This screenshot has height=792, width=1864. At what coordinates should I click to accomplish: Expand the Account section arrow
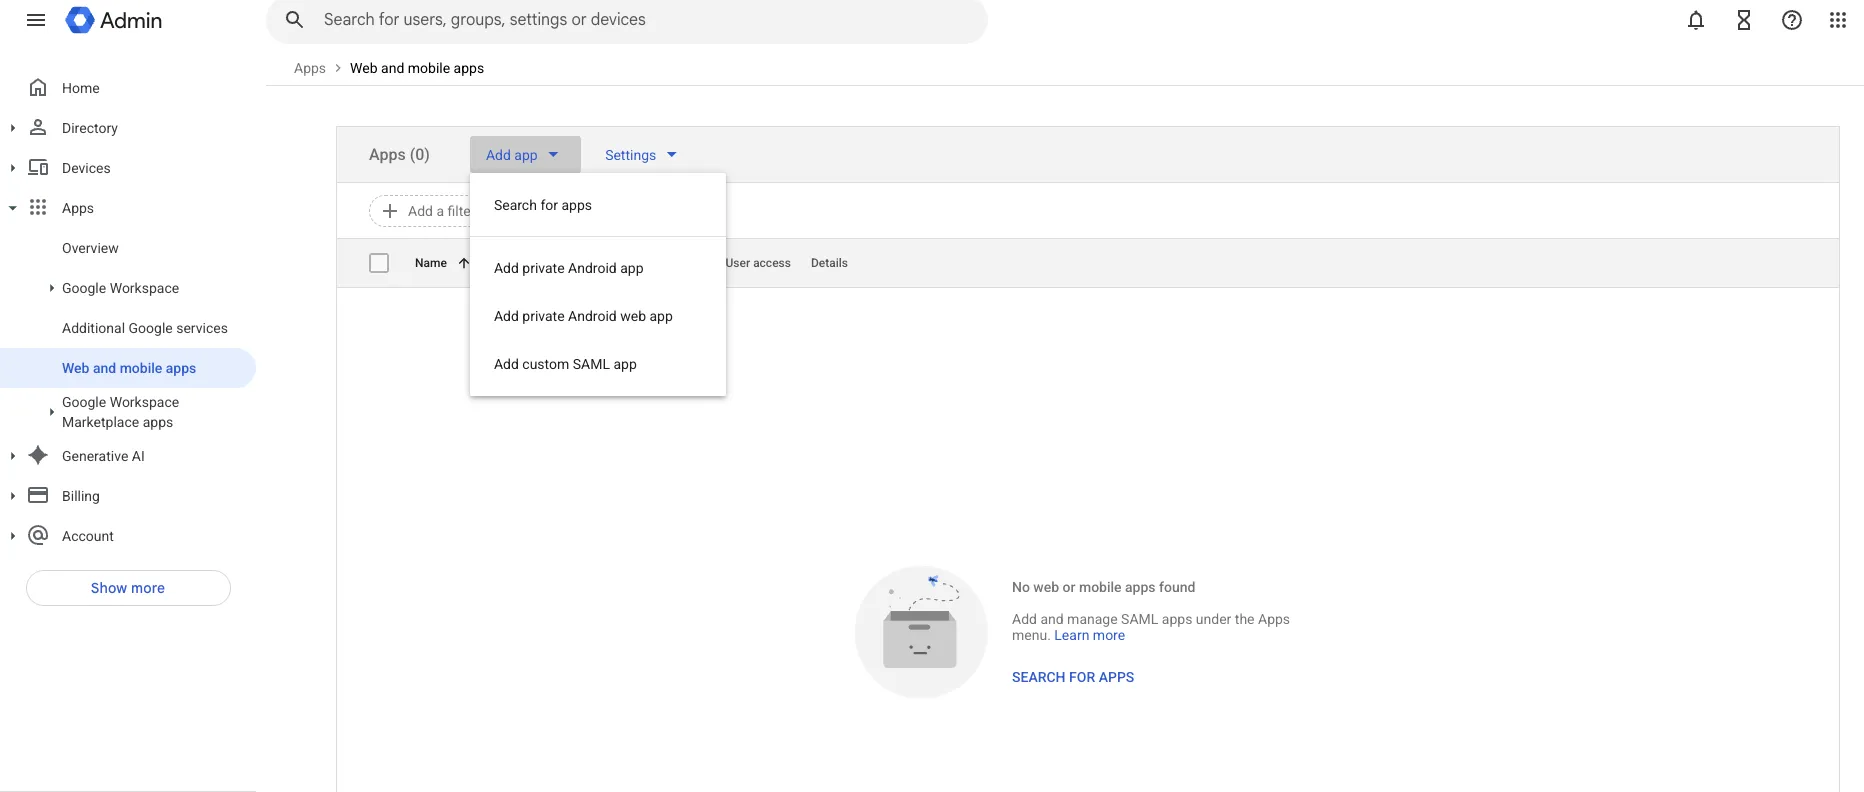pyautogui.click(x=12, y=536)
